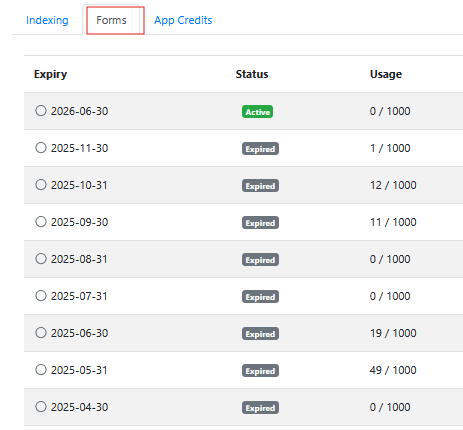Click the Usage column header
The width and height of the screenshot is (463, 430).
click(386, 74)
